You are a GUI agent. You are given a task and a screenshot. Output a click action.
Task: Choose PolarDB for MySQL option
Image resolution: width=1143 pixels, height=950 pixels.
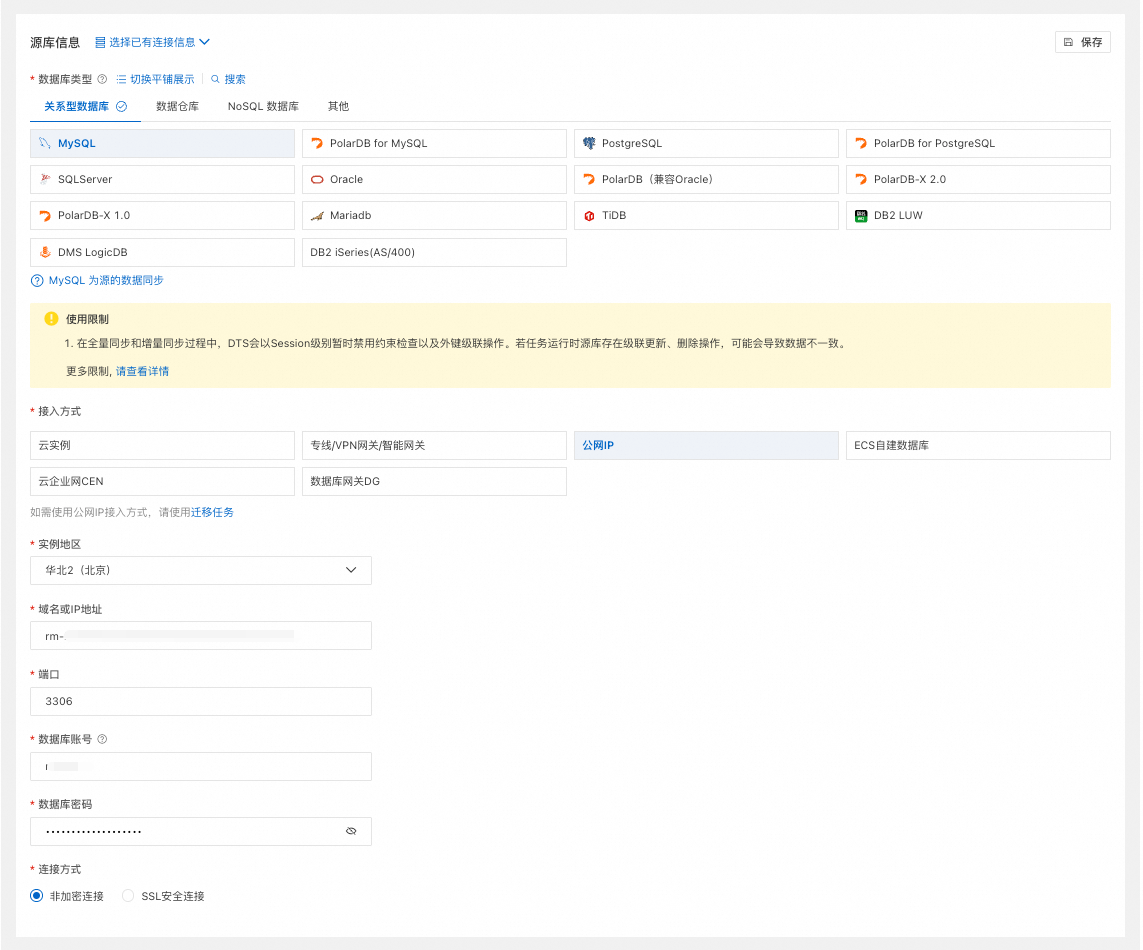click(x=434, y=144)
